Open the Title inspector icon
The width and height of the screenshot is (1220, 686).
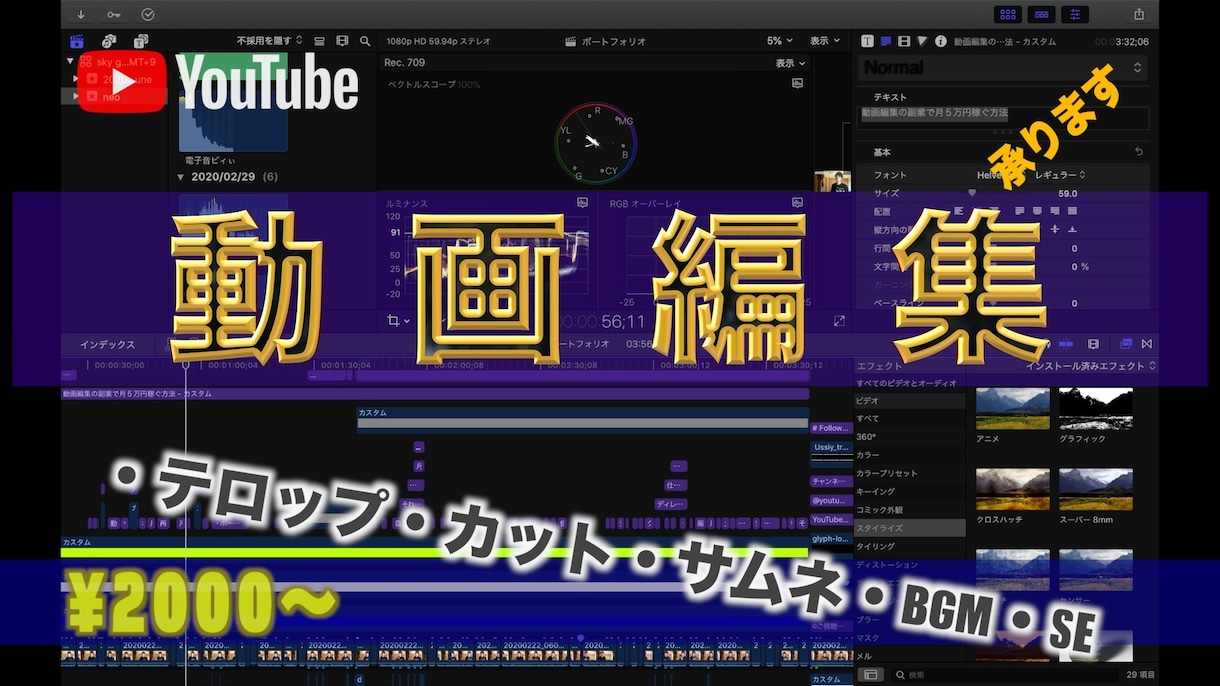tap(885, 41)
